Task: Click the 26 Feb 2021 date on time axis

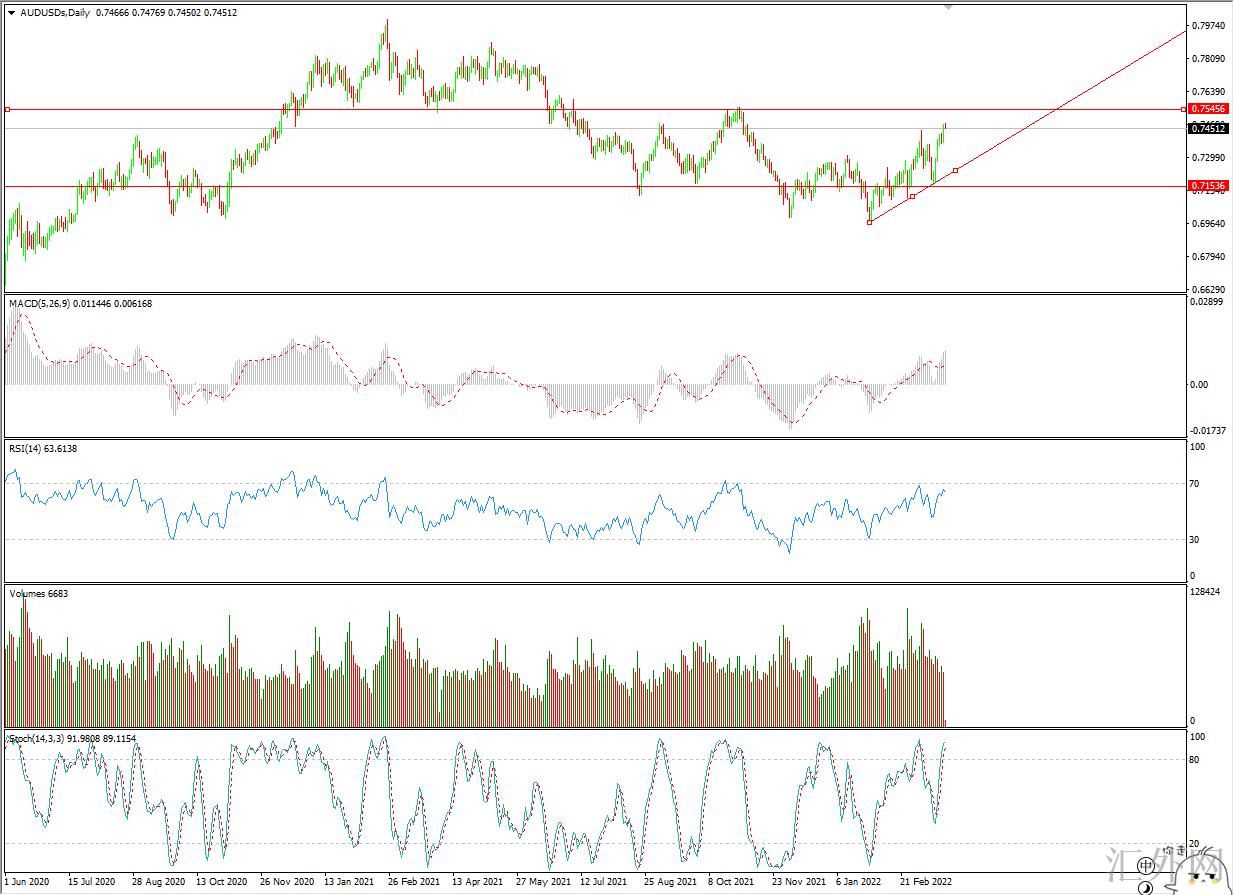Action: click(x=414, y=882)
